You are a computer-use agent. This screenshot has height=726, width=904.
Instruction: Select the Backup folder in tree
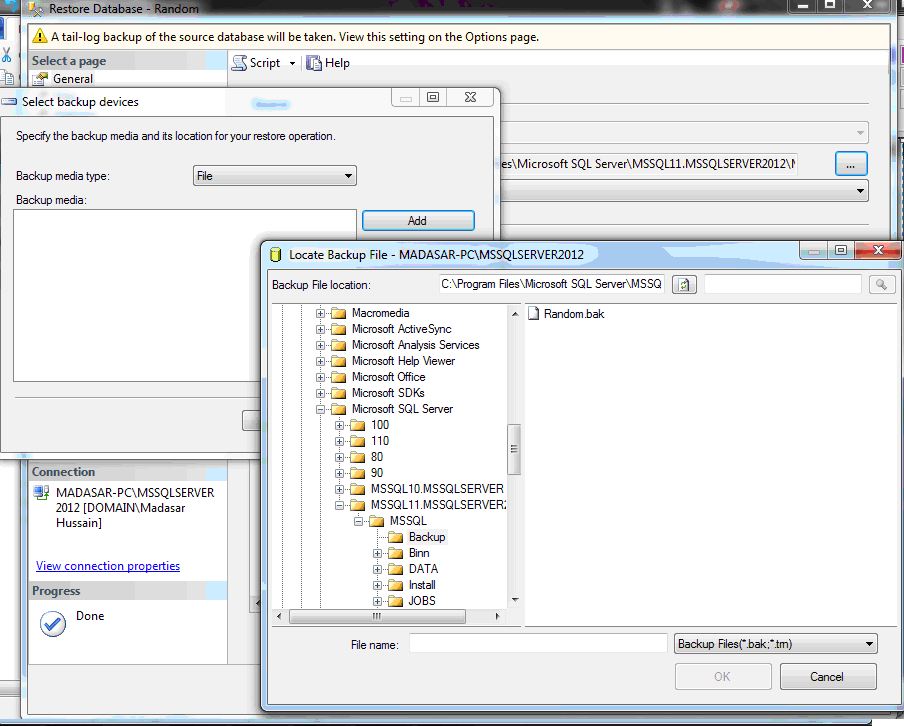click(x=426, y=537)
